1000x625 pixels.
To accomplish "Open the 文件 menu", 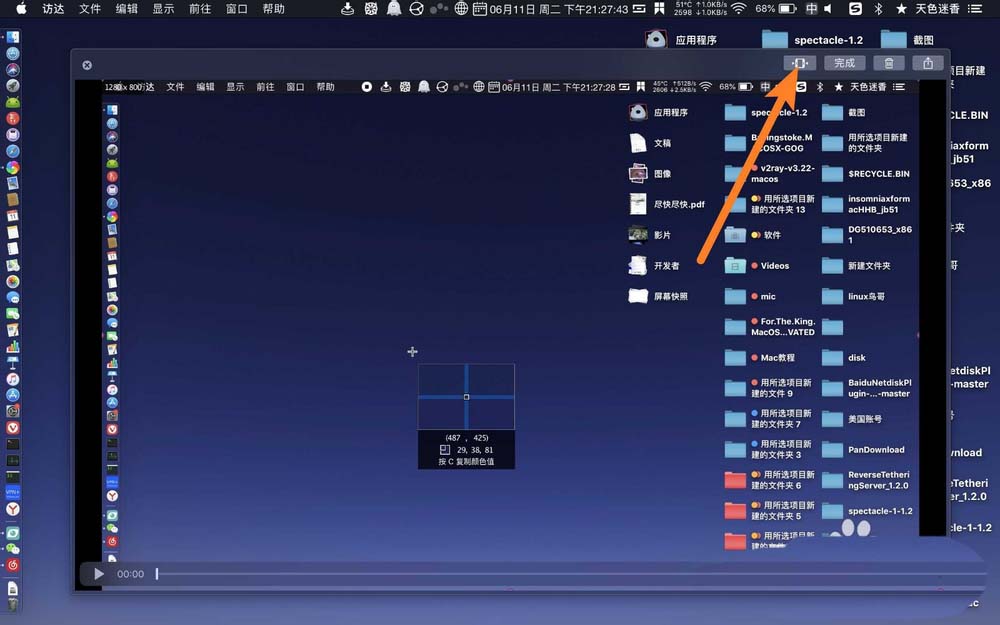I will [90, 9].
